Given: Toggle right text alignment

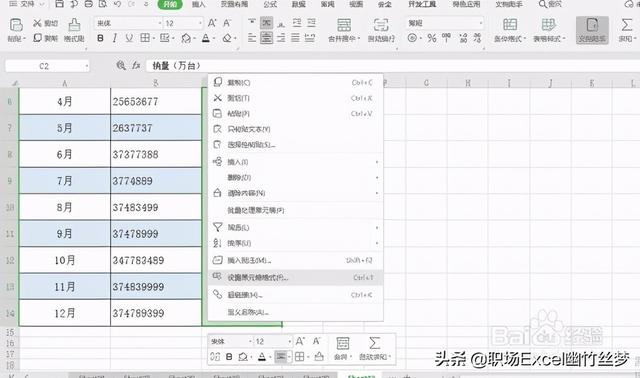Looking at the screenshot, I should [x=281, y=38].
